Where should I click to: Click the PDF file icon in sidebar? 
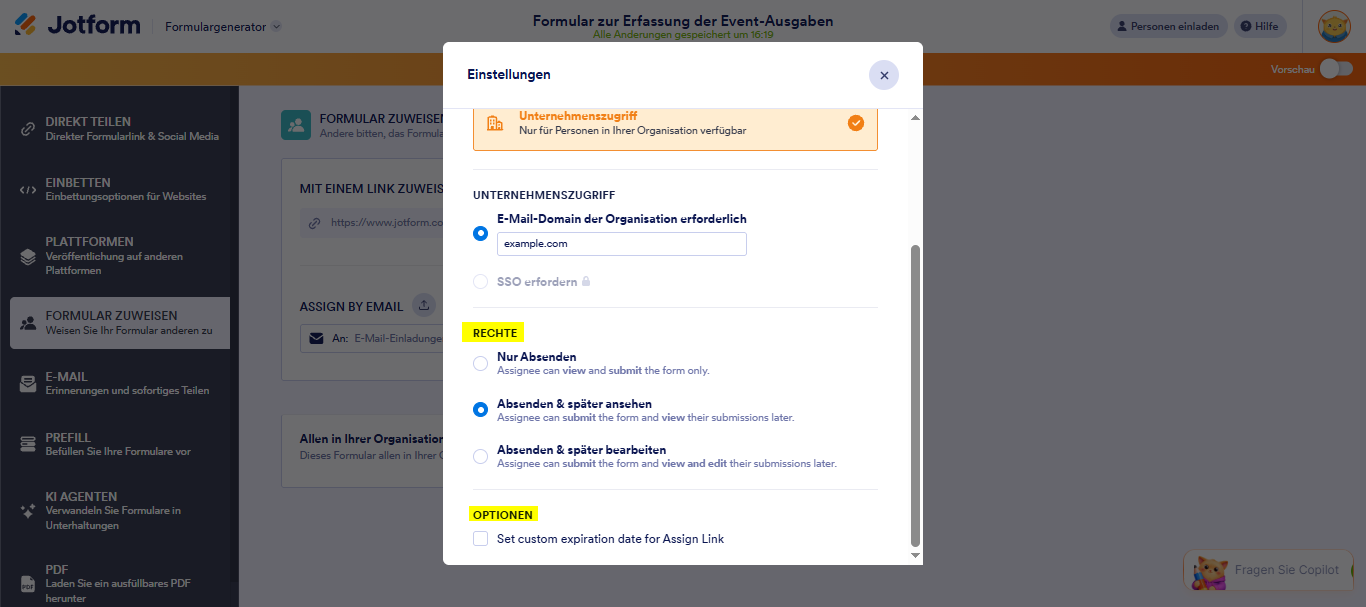28,585
